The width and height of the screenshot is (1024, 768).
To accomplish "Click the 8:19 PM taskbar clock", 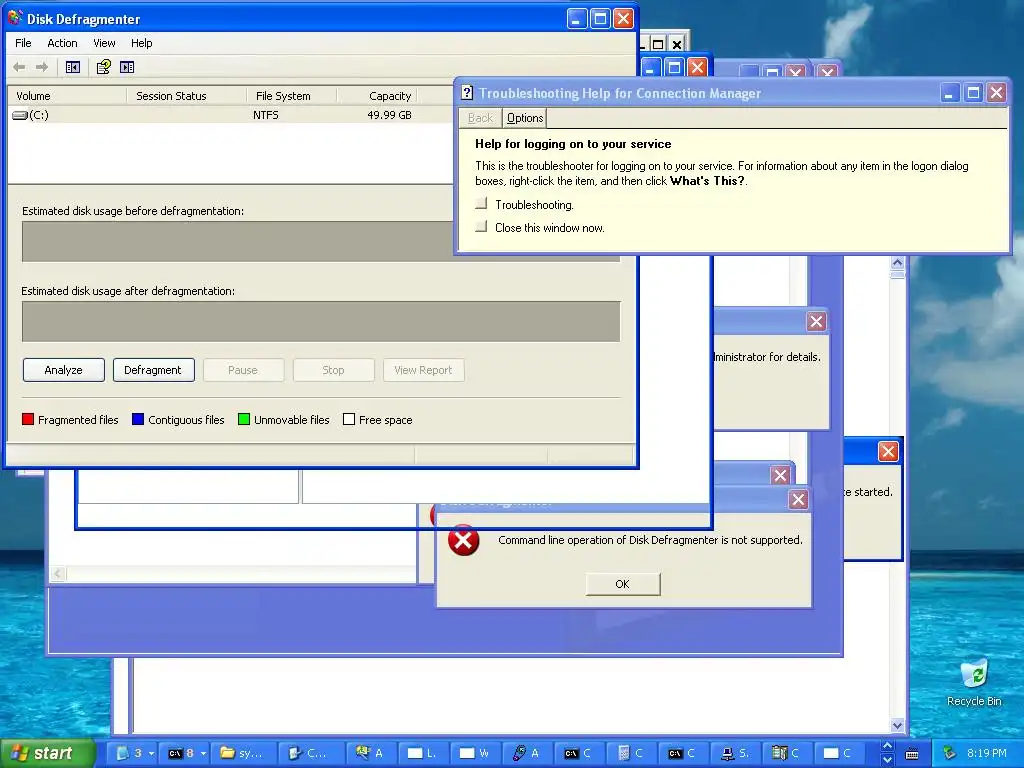I will coord(987,753).
